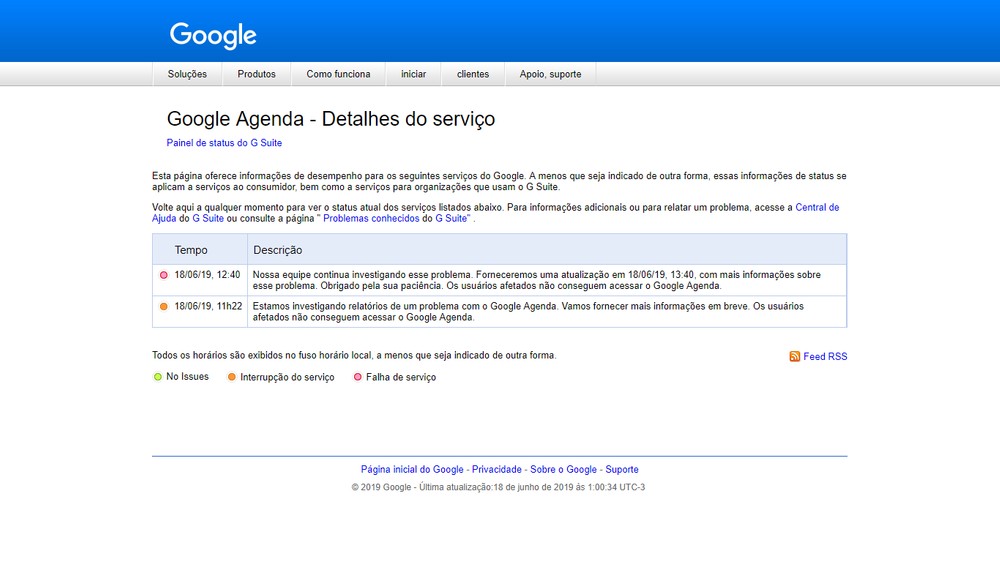Click the RSS feed orange icon
This screenshot has height=562, width=1000.
point(795,357)
